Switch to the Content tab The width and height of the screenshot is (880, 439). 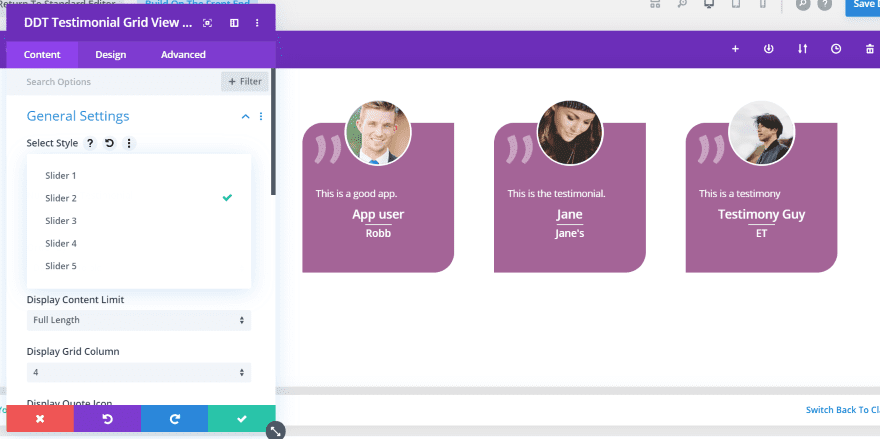pos(42,54)
